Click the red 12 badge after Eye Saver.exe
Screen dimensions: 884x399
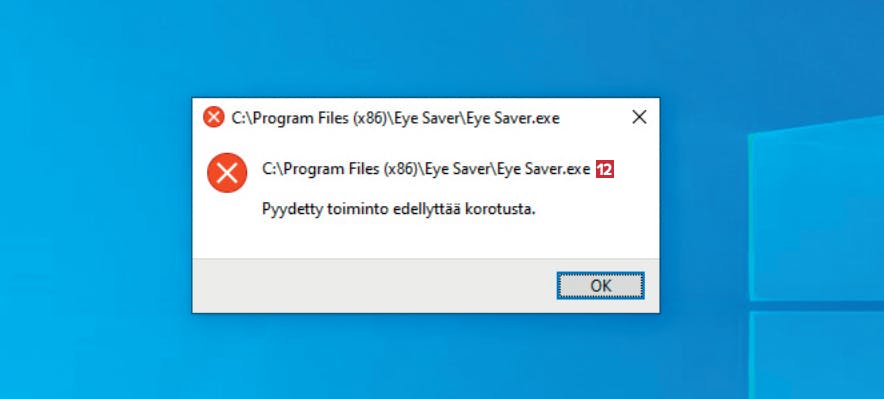click(x=605, y=169)
